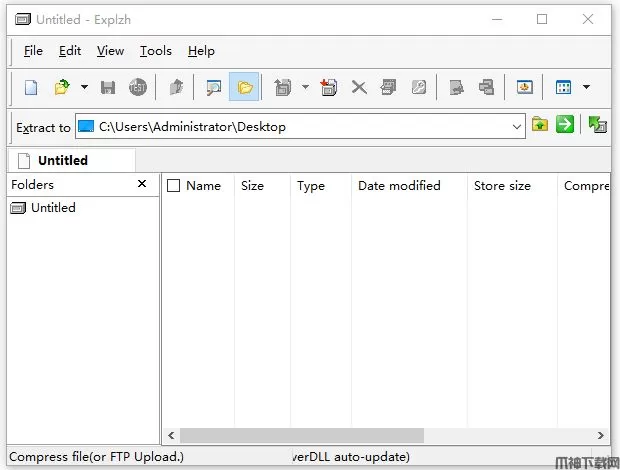Select the Untitled tab
Image resolution: width=620 pixels, height=470 pixels.
pyautogui.click(x=62, y=160)
